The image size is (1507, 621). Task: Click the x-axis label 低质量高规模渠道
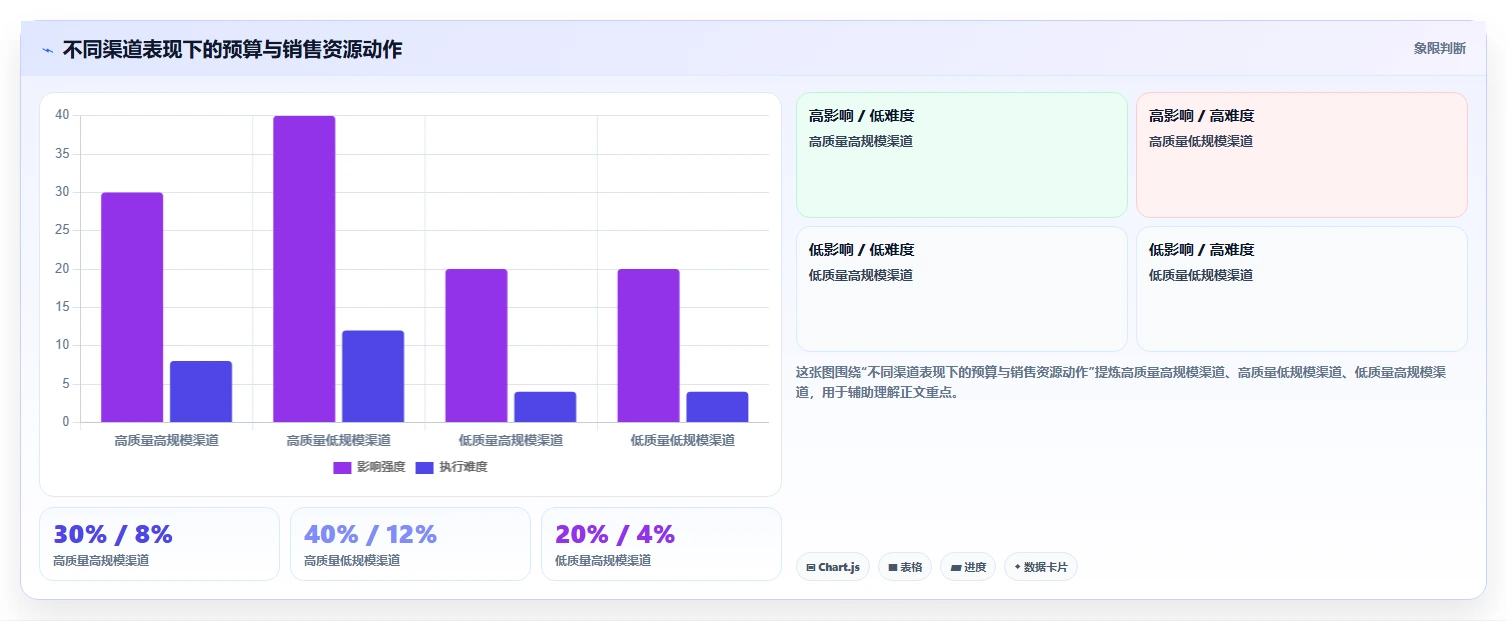click(x=510, y=440)
